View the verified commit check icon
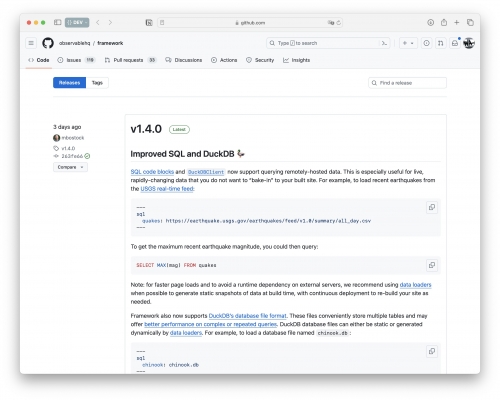 click(x=87, y=156)
